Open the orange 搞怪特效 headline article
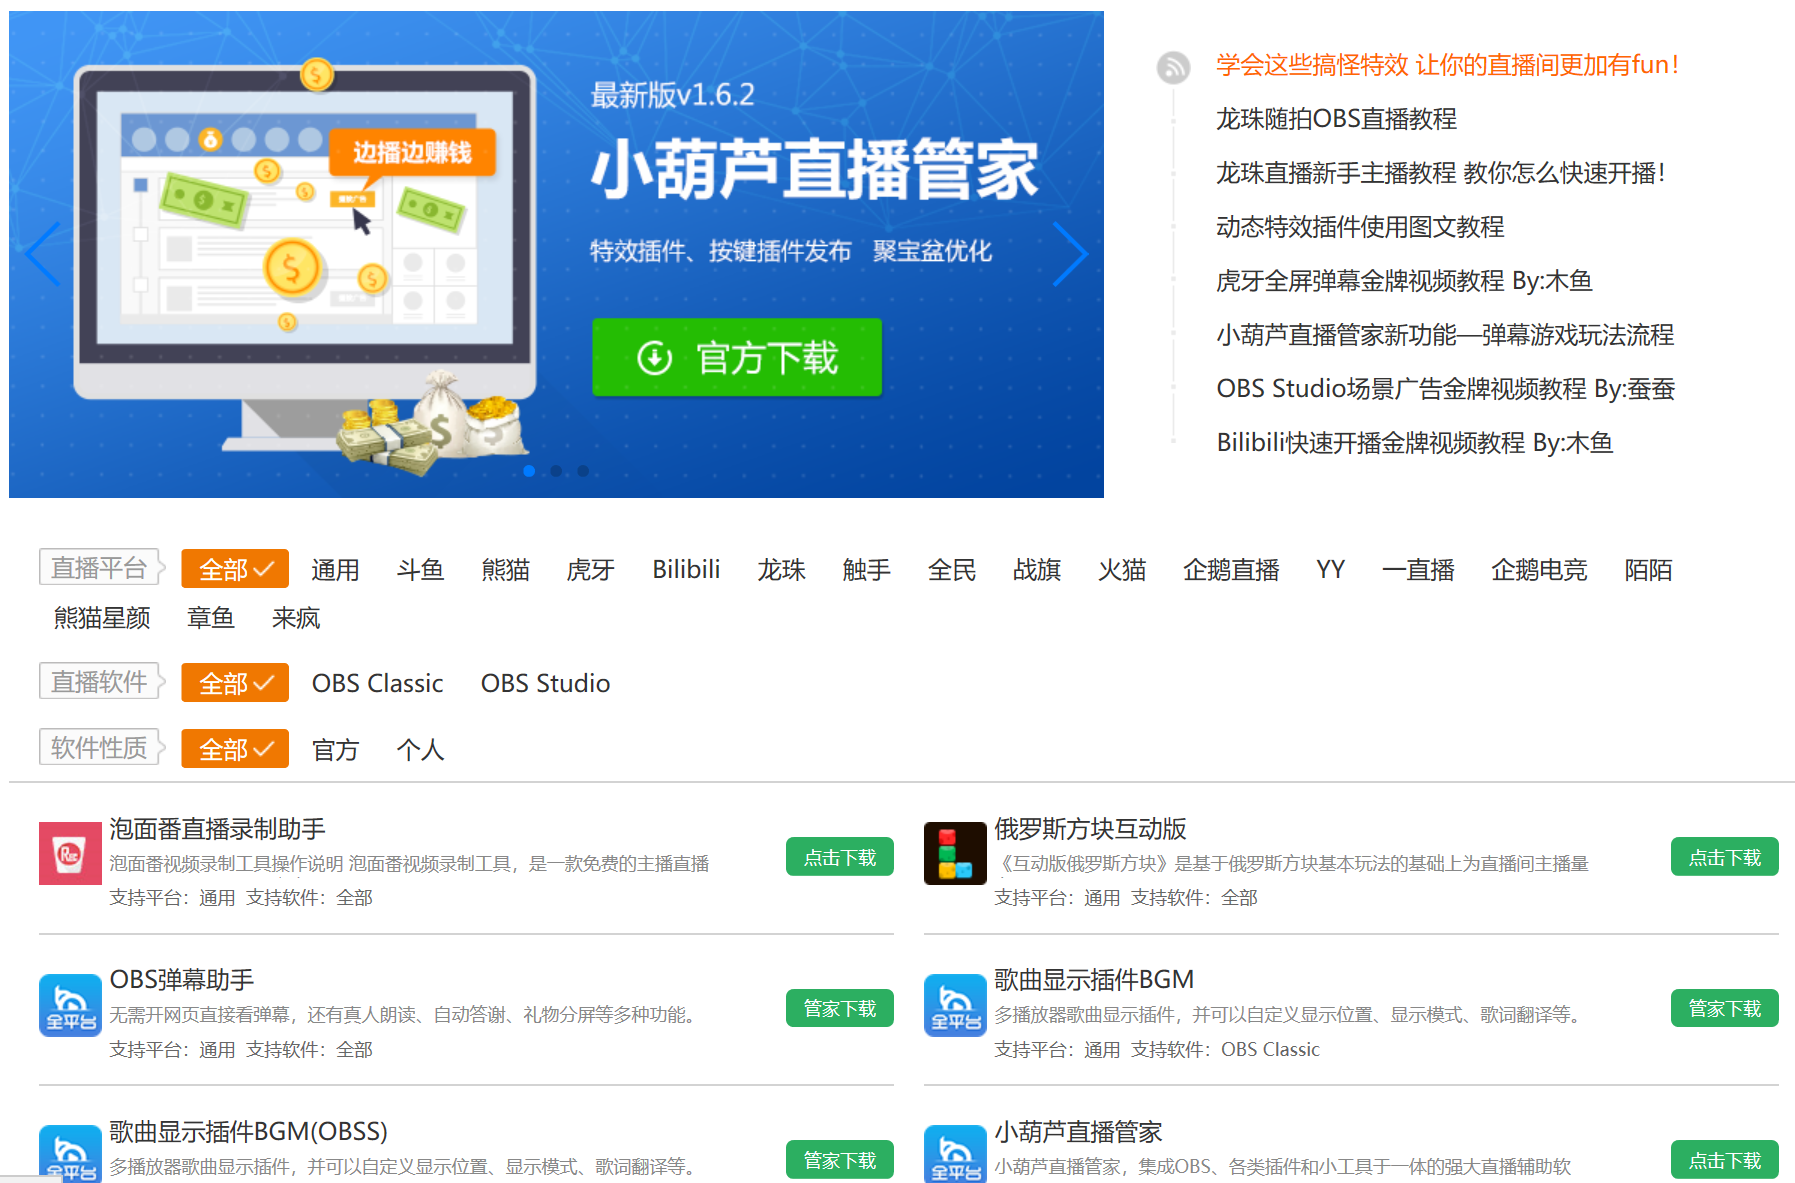This screenshot has height=1183, width=1795. (x=1447, y=65)
